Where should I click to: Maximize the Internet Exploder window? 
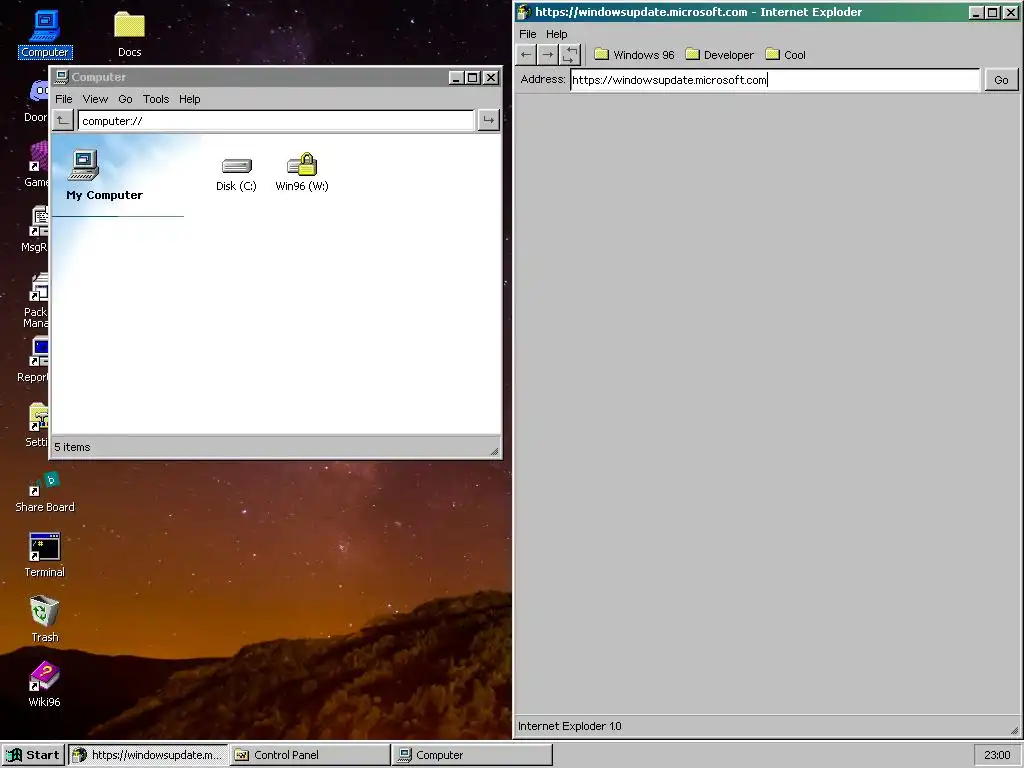(992, 12)
